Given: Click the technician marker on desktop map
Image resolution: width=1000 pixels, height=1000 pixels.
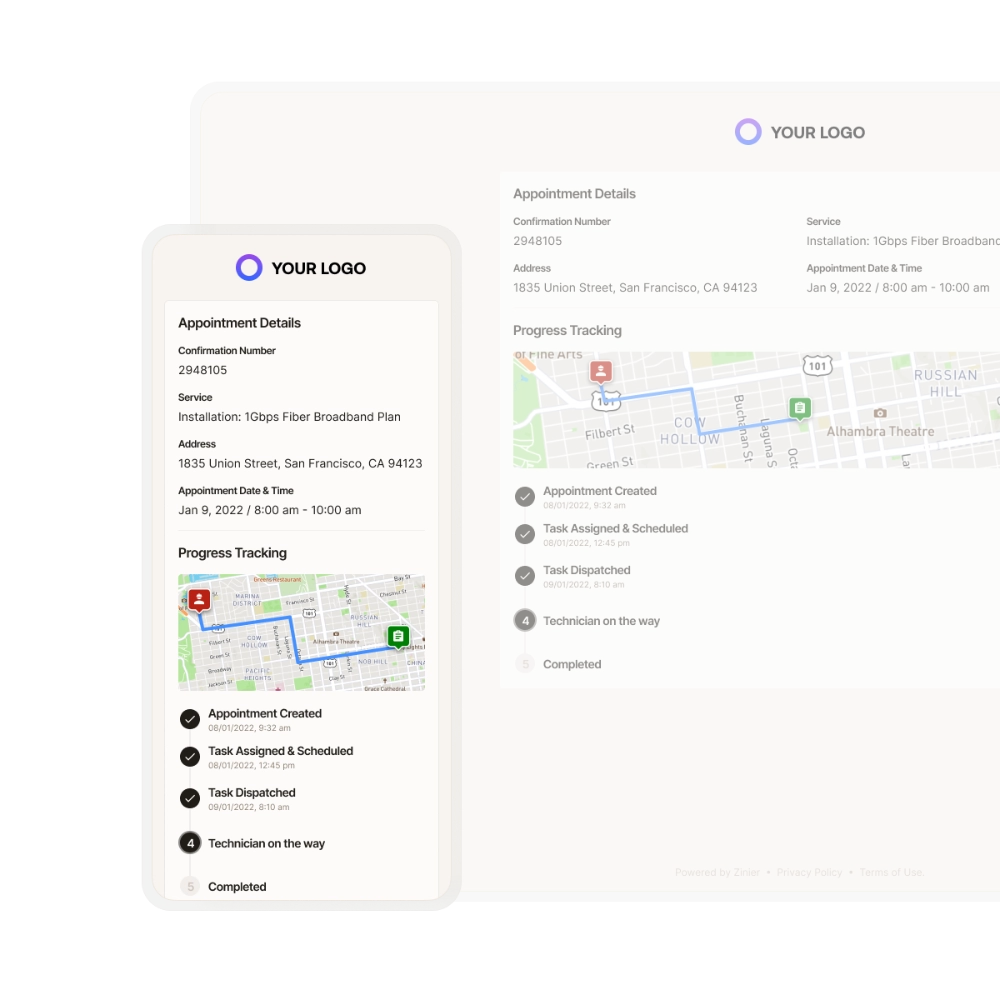Looking at the screenshot, I should pyautogui.click(x=601, y=372).
